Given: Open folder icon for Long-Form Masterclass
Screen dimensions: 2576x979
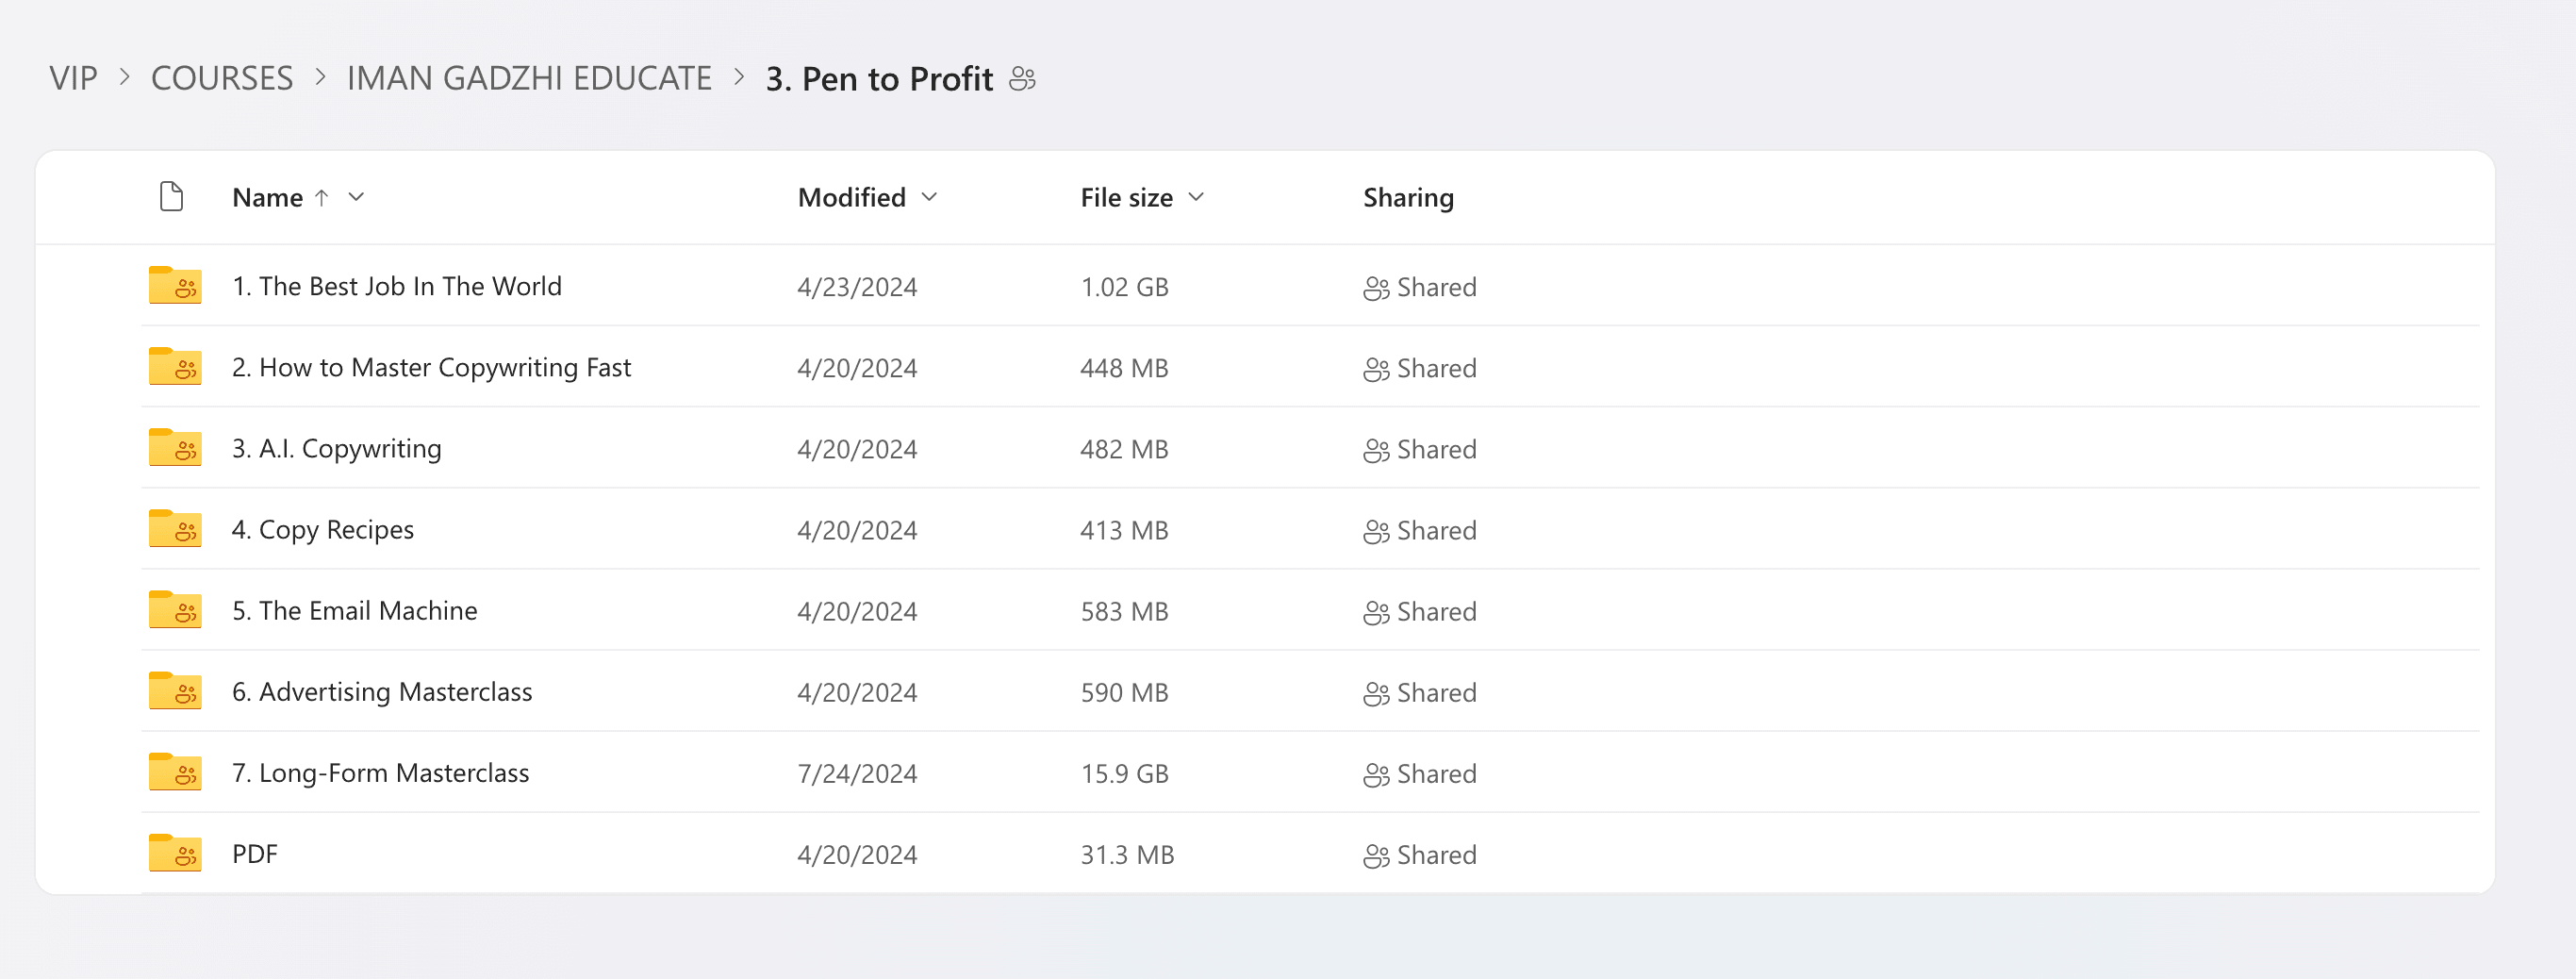Looking at the screenshot, I should coord(175,771).
